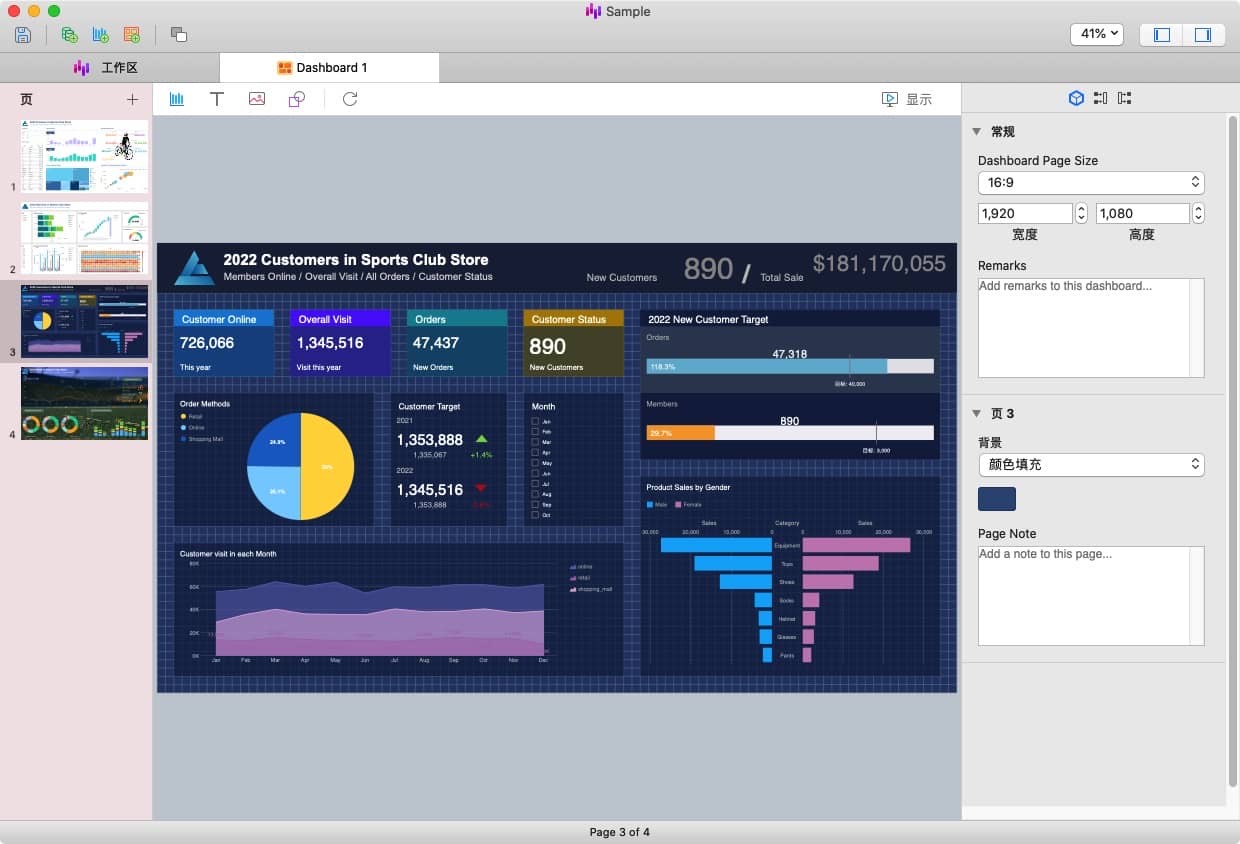
Task: Open the 41% zoom level dropdown
Action: (x=1096, y=34)
